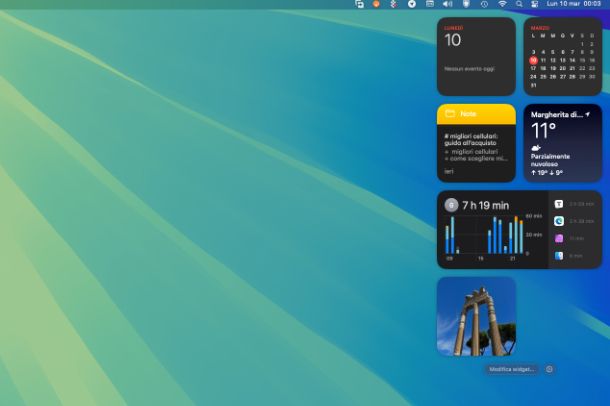Screen dimensions: 610x406
Task: Select date 24 in Marzo calendar
Action: tap(533, 77)
